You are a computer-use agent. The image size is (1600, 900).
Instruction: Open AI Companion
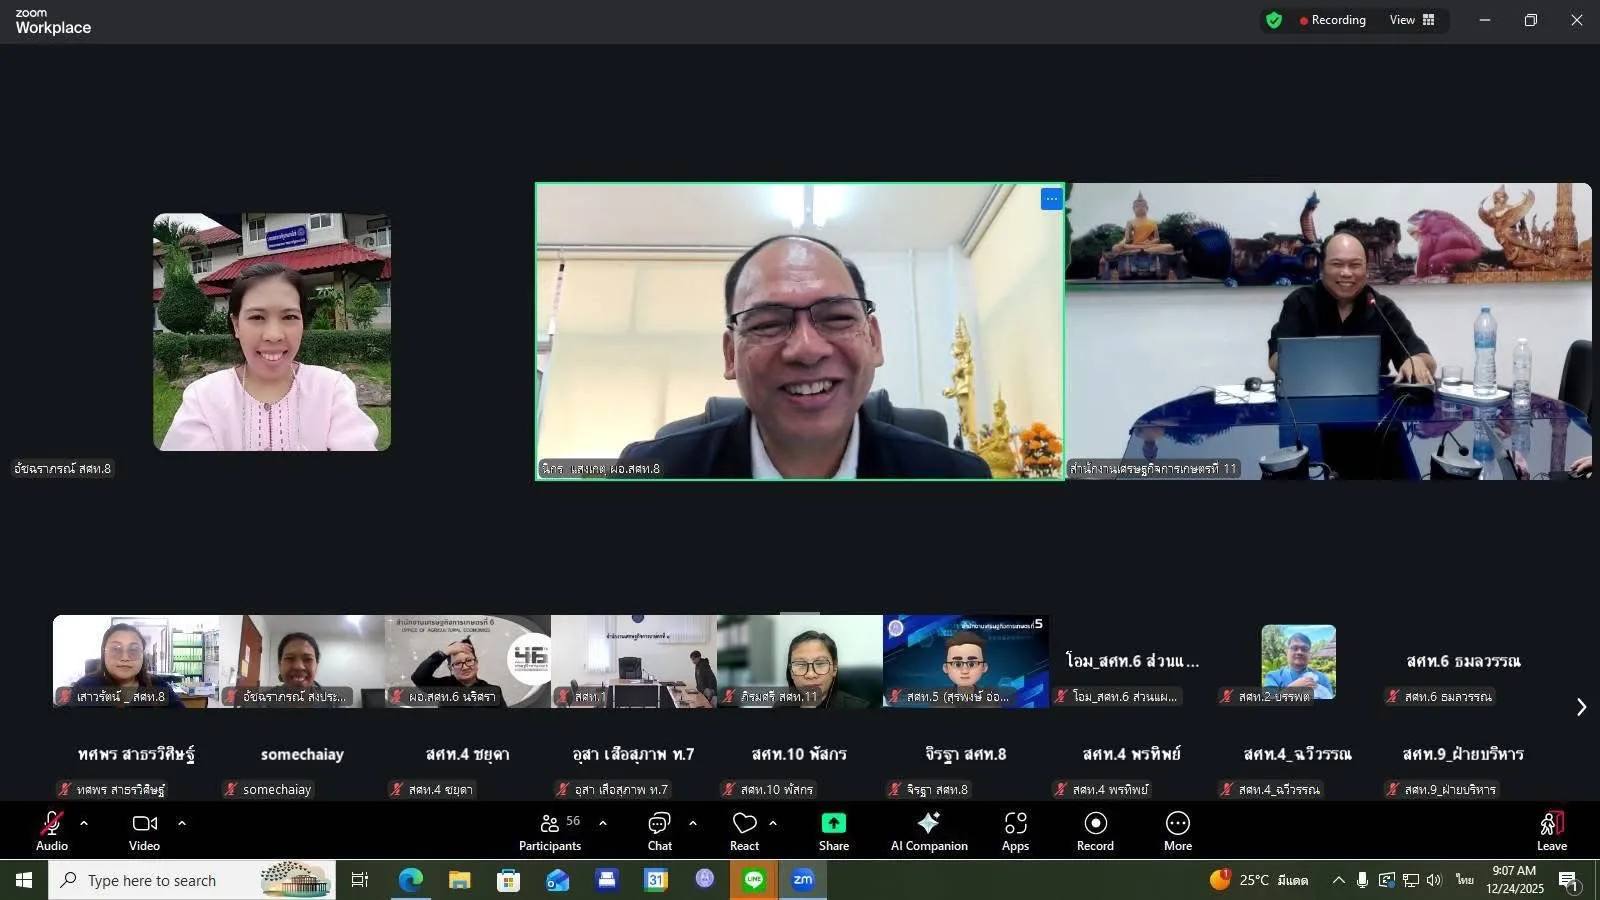tap(929, 830)
